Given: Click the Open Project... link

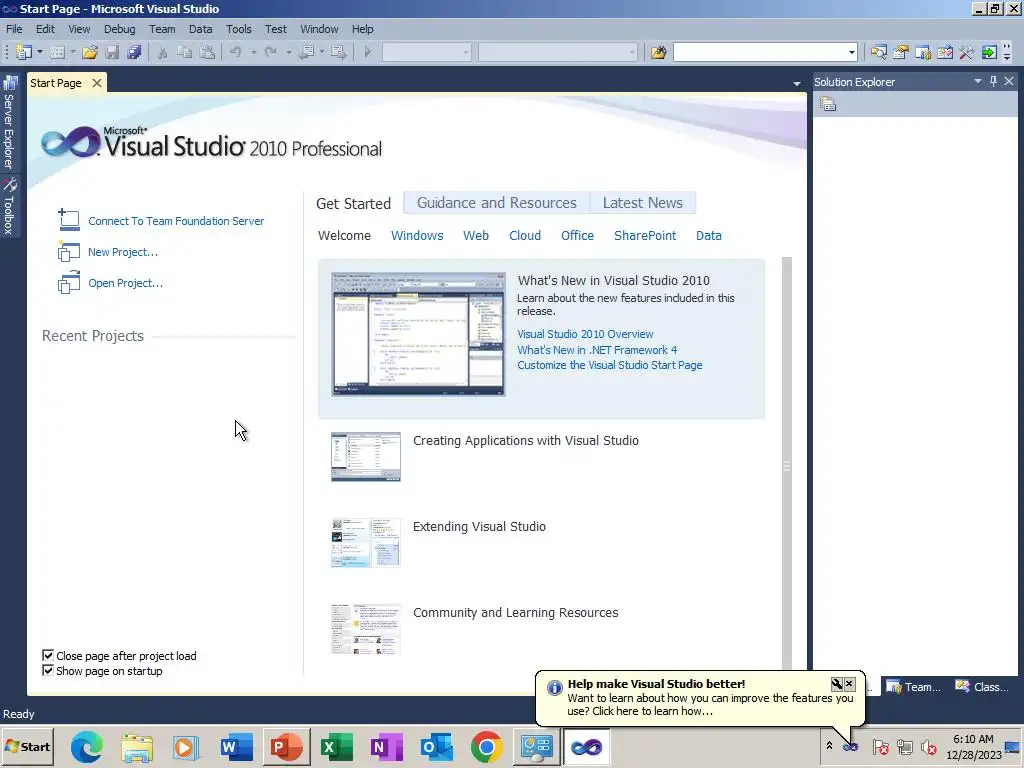Looking at the screenshot, I should point(125,283).
